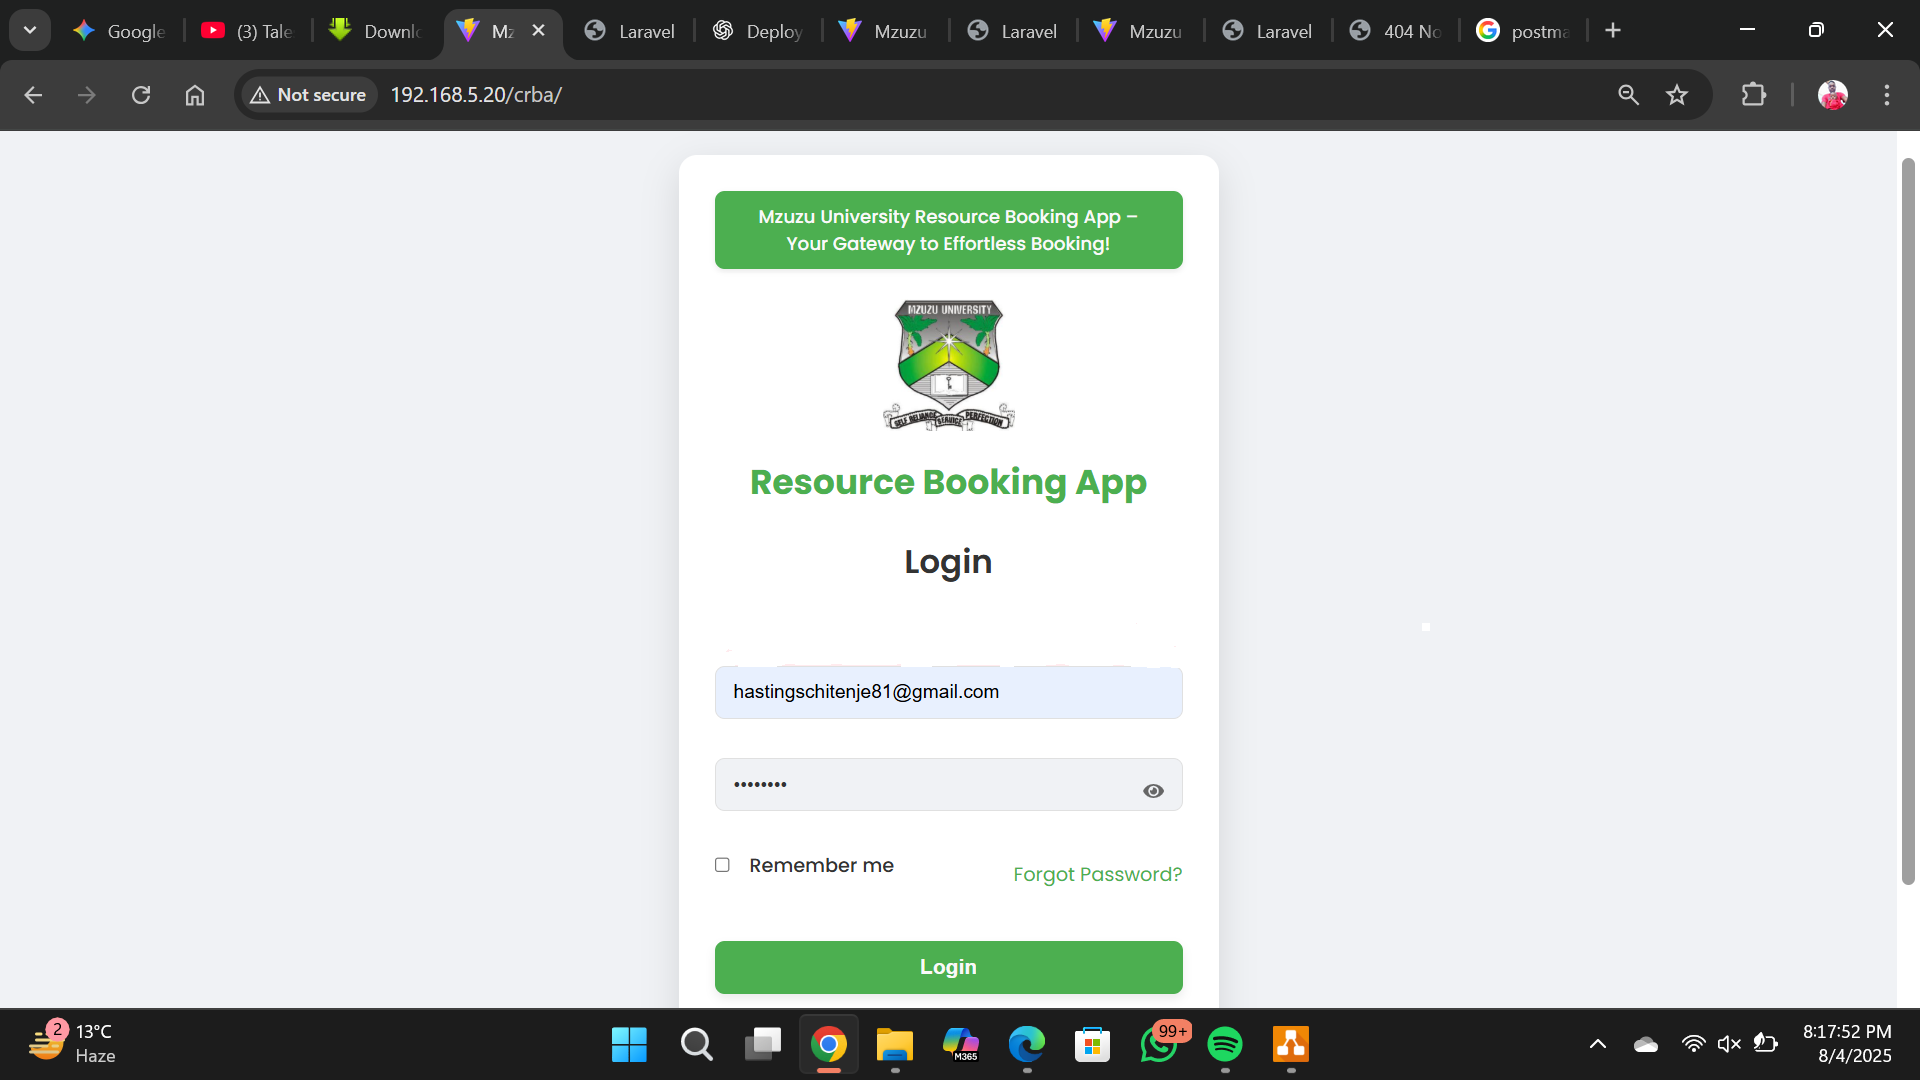Open Windows taskbar Search
The height and width of the screenshot is (1080, 1920).
pos(696,1045)
